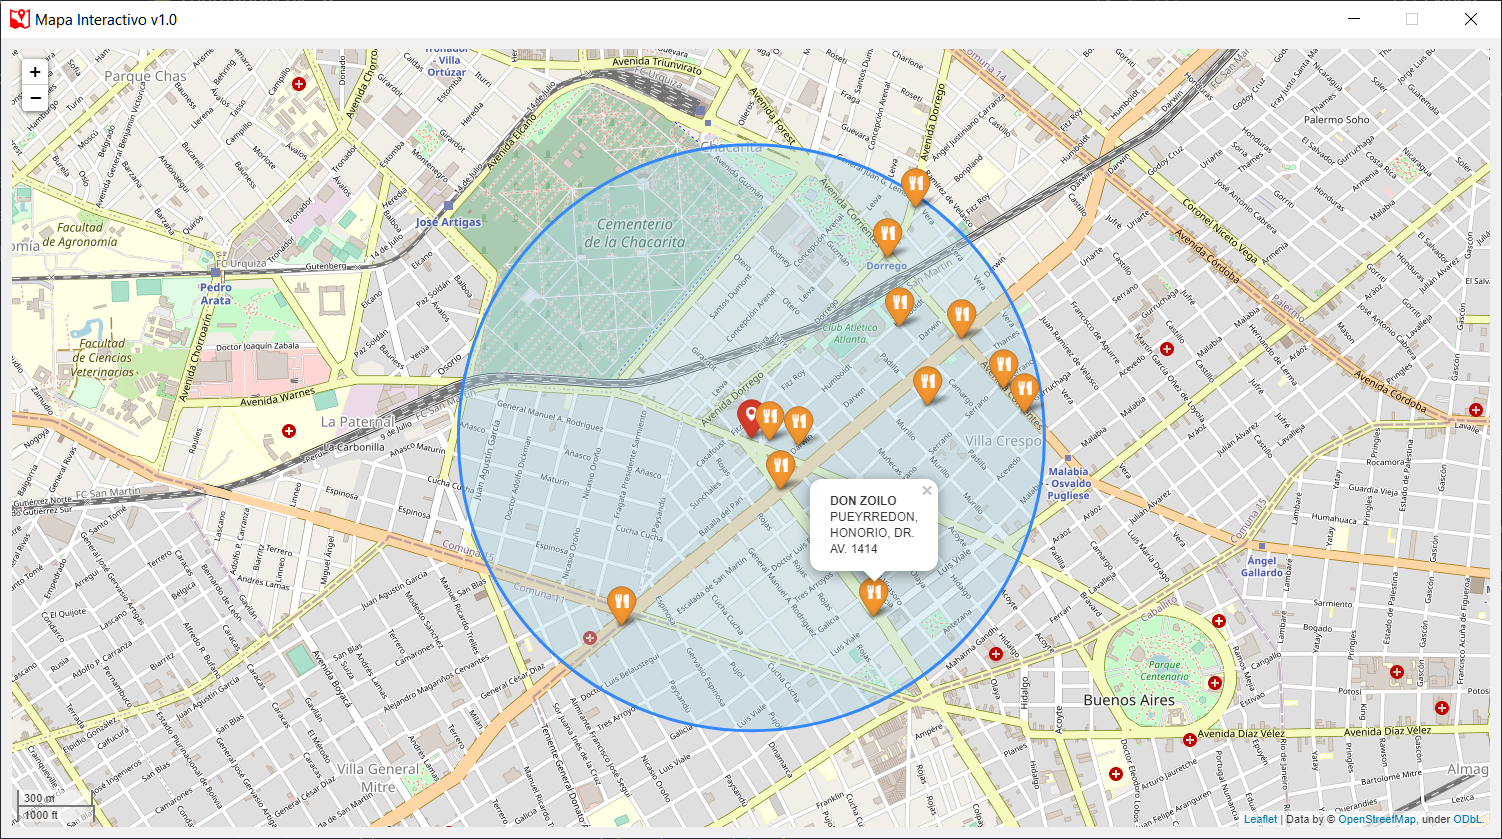The image size is (1502, 839).
Task: Select the northernmost restaurant marker near Leiva and Vera
Action: [x=915, y=187]
